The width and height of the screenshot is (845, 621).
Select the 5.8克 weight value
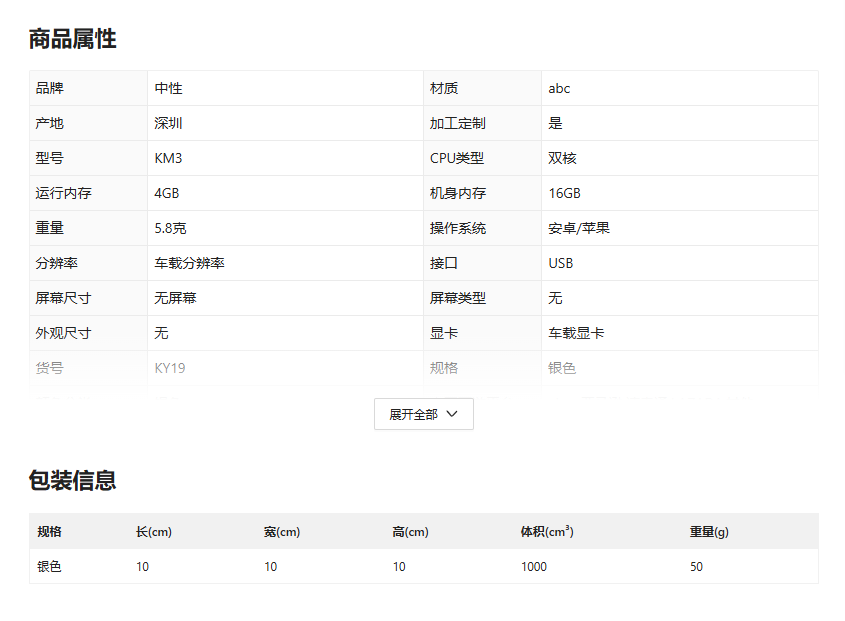(x=170, y=228)
